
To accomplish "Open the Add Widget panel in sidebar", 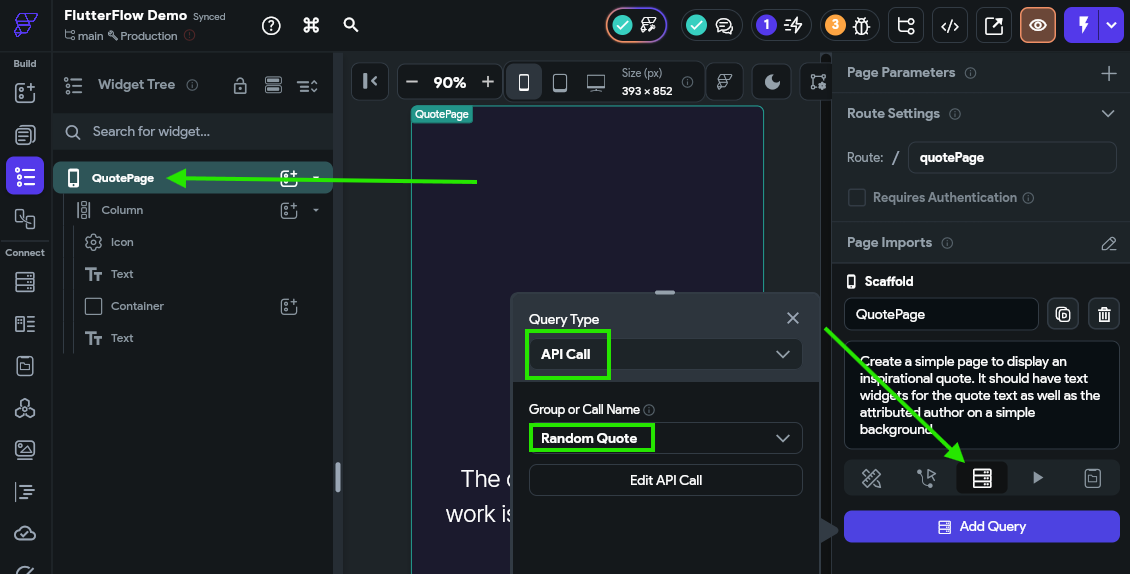I will [25, 92].
